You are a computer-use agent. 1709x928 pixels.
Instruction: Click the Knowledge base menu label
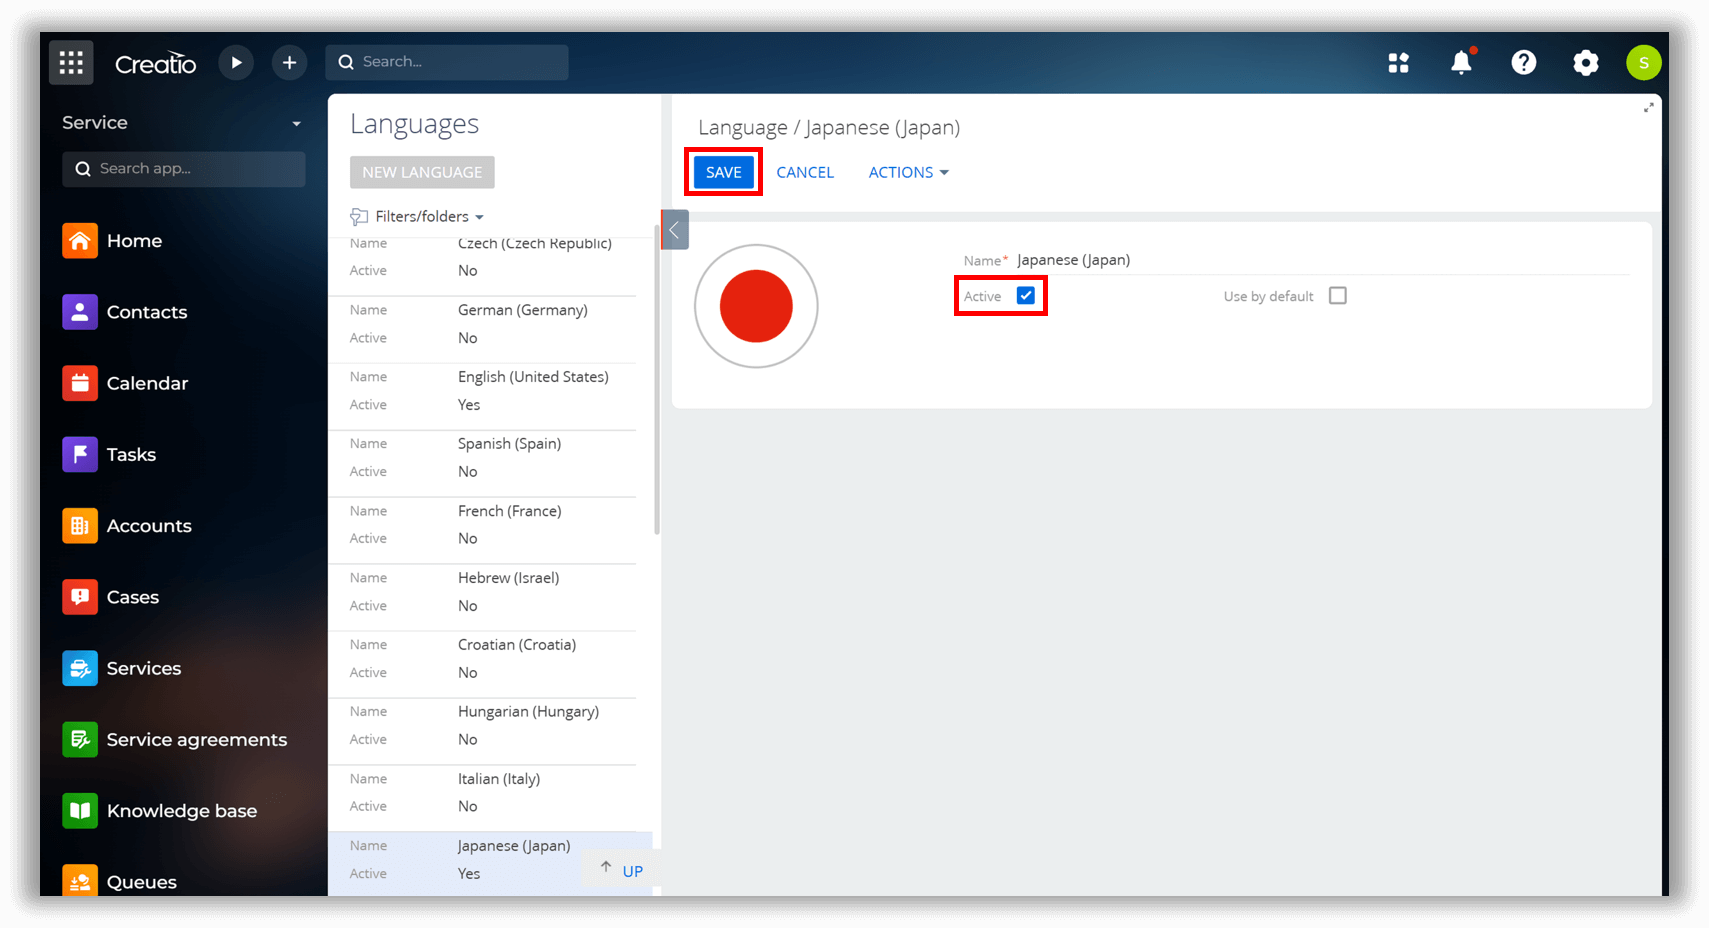point(182,811)
